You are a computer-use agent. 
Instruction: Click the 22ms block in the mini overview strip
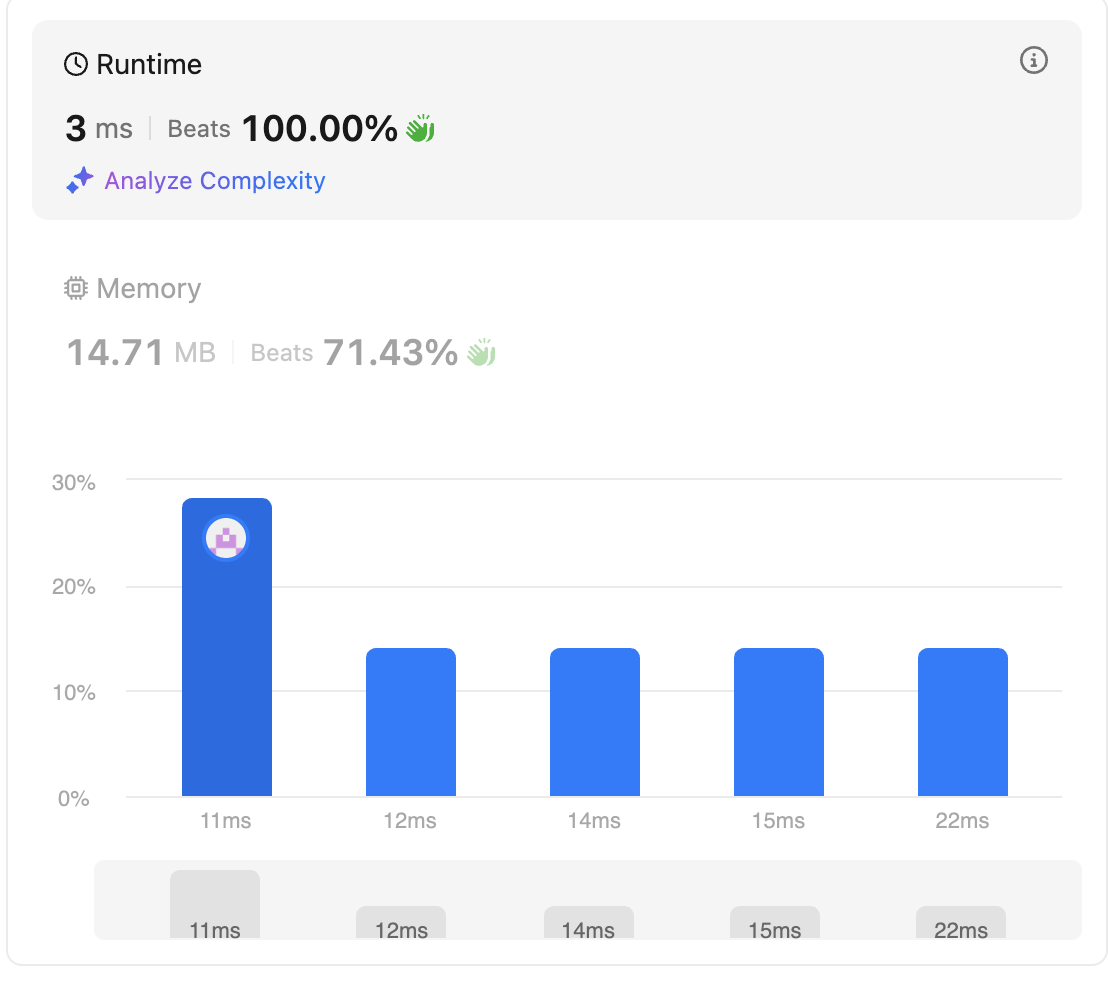[x=961, y=923]
